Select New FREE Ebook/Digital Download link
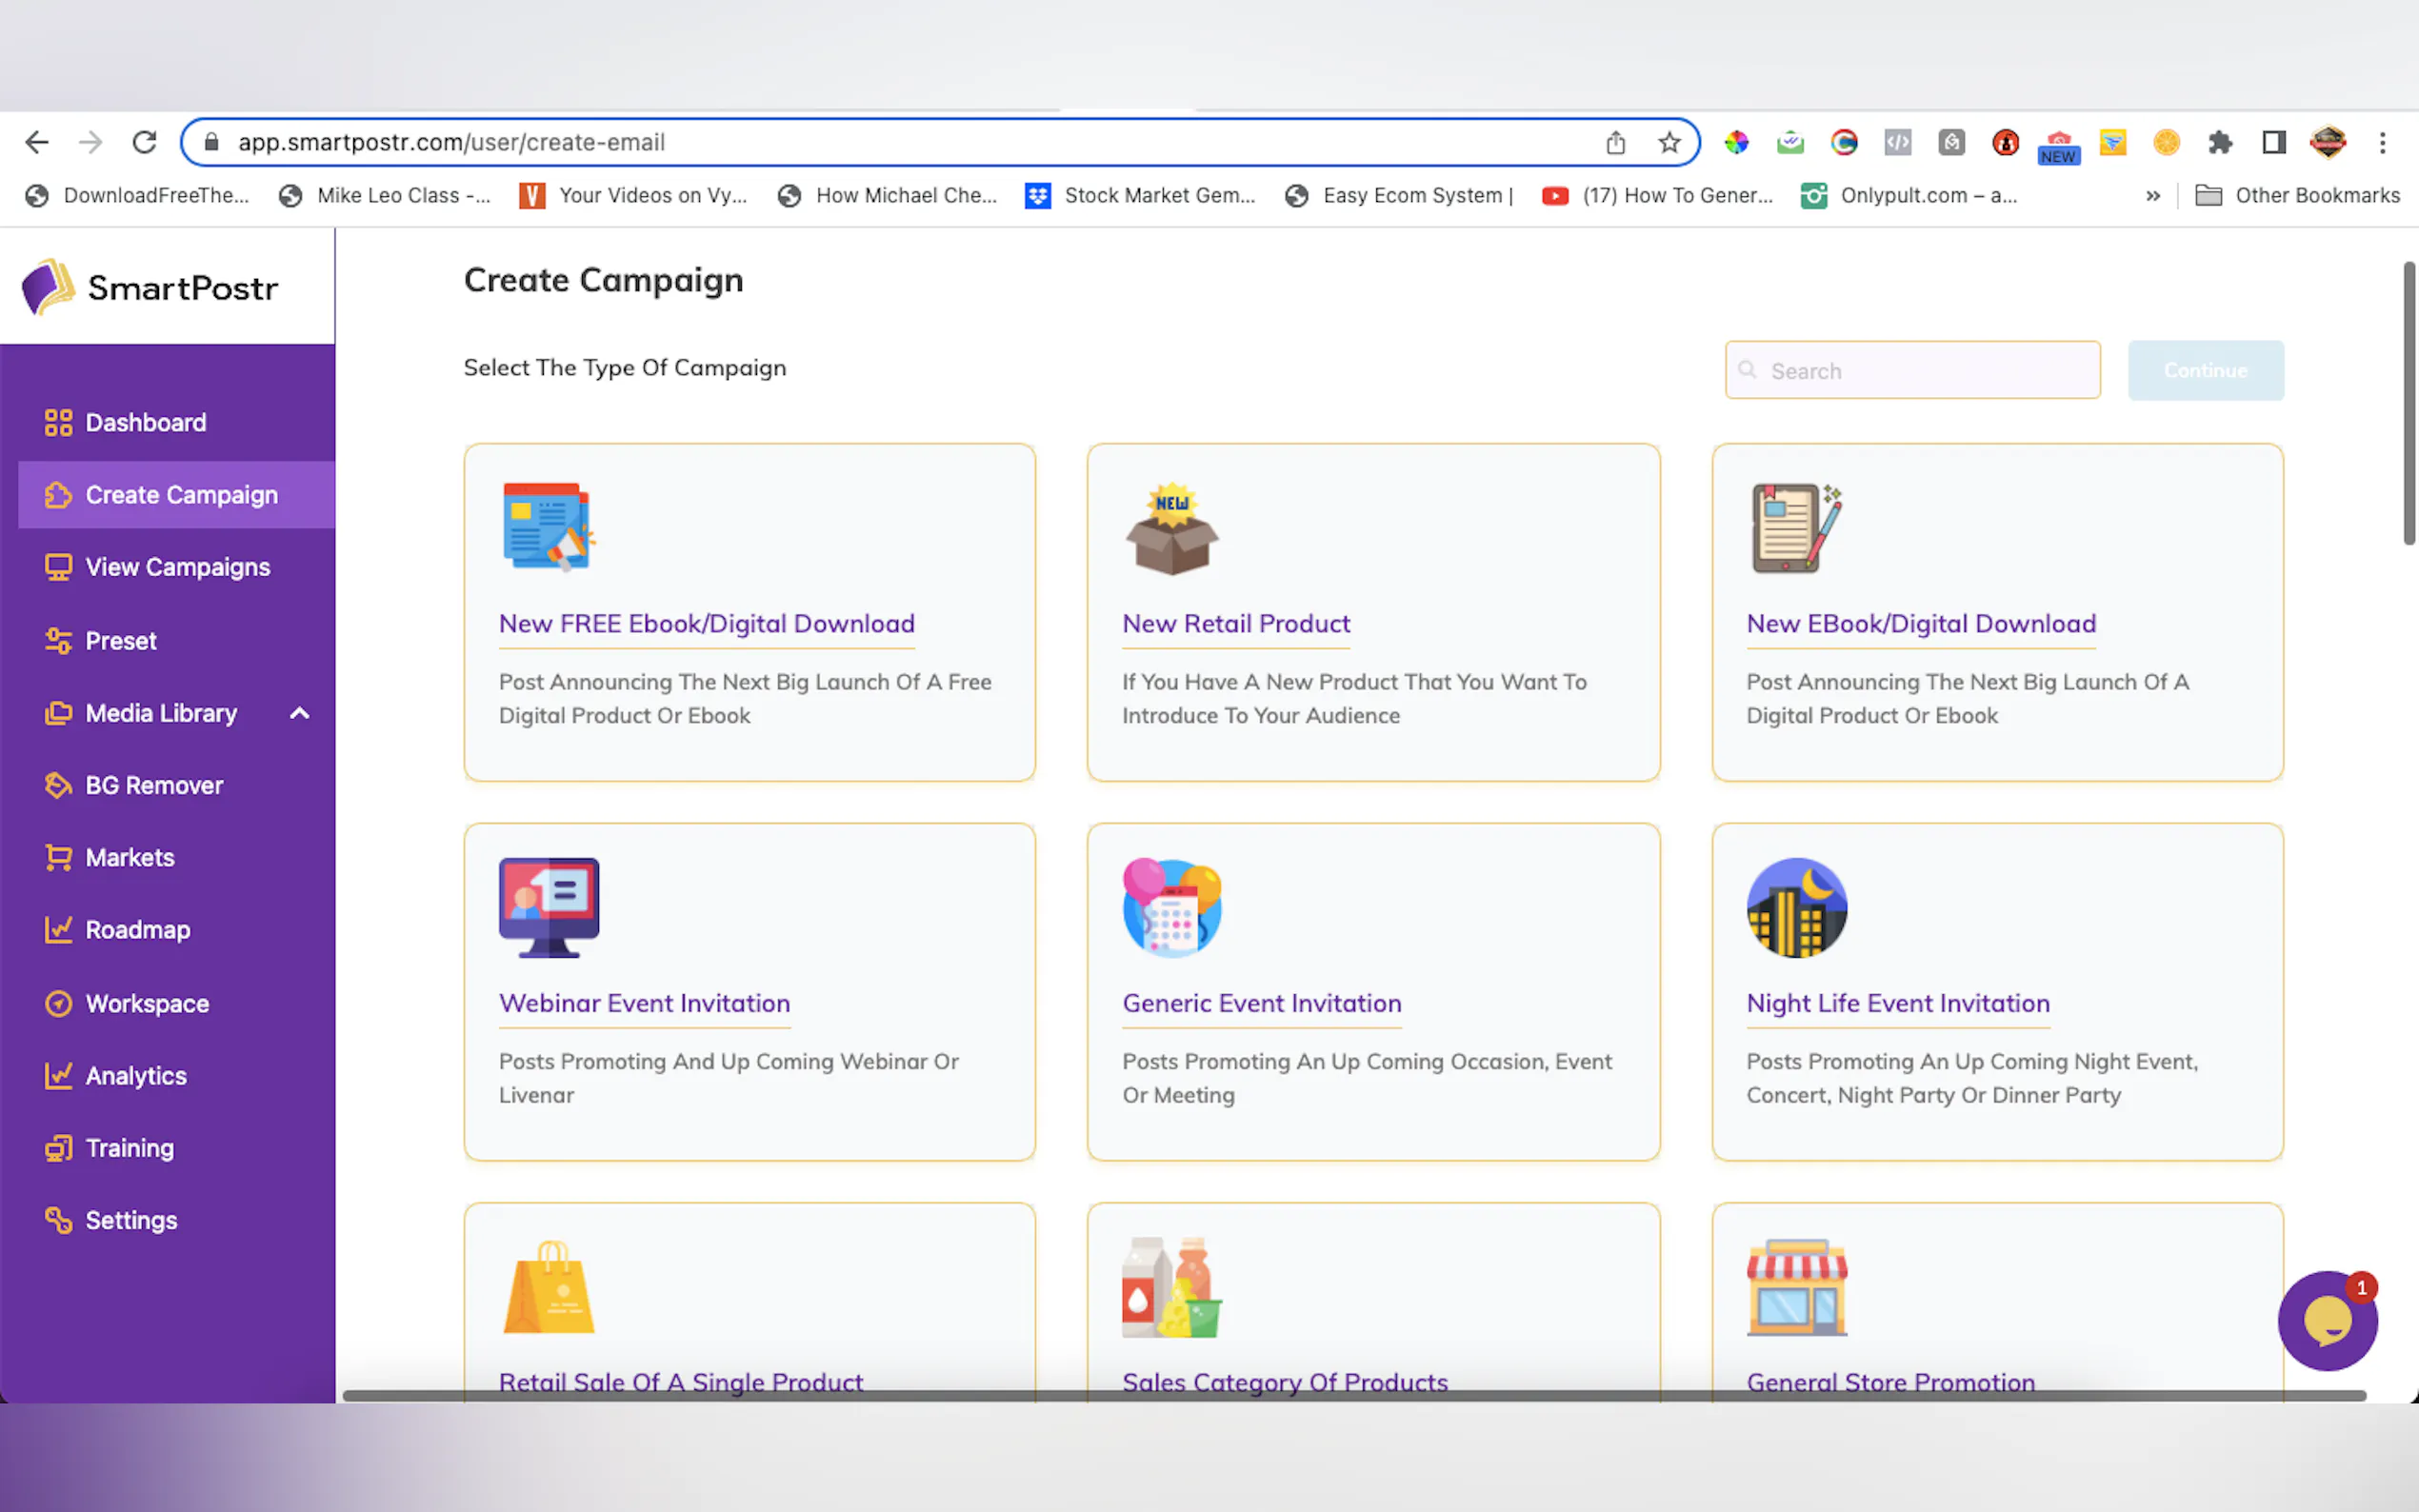The image size is (2419, 1512). pyautogui.click(x=706, y=623)
